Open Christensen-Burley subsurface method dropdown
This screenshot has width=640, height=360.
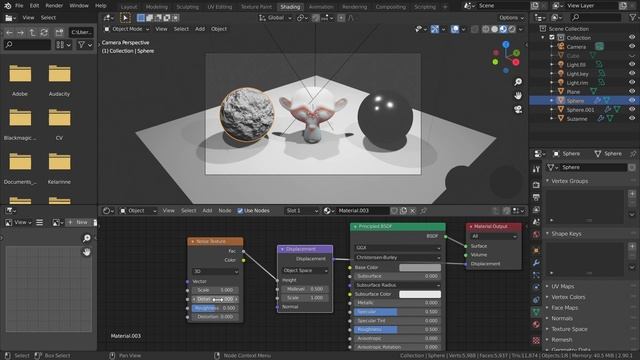click(x=398, y=258)
